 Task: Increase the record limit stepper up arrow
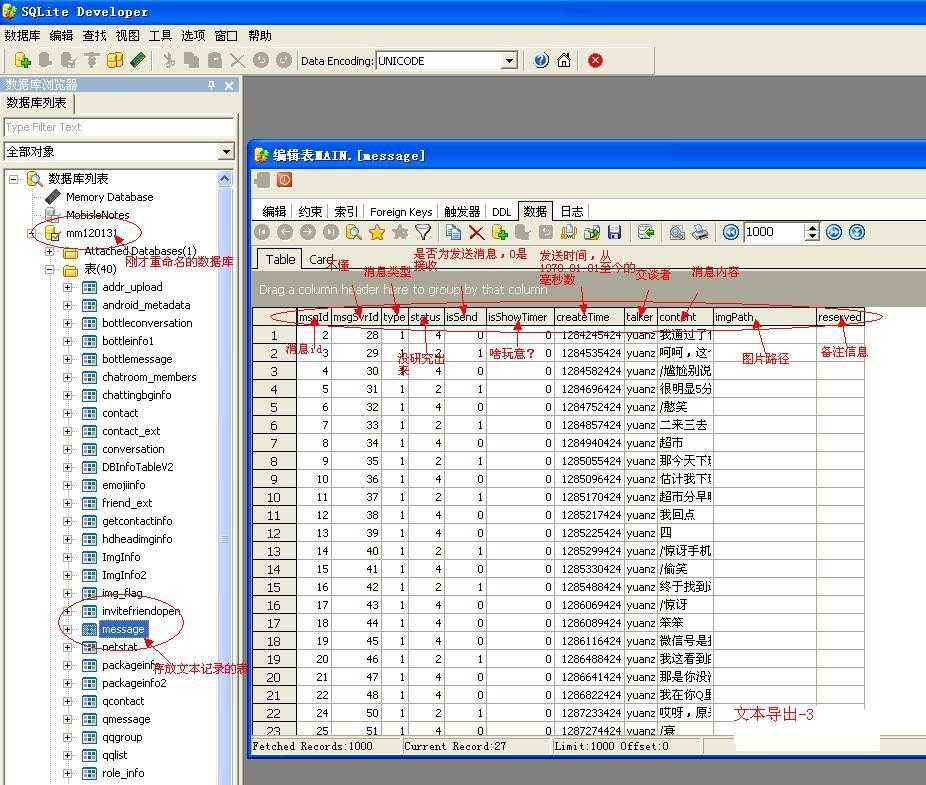[x=813, y=227]
